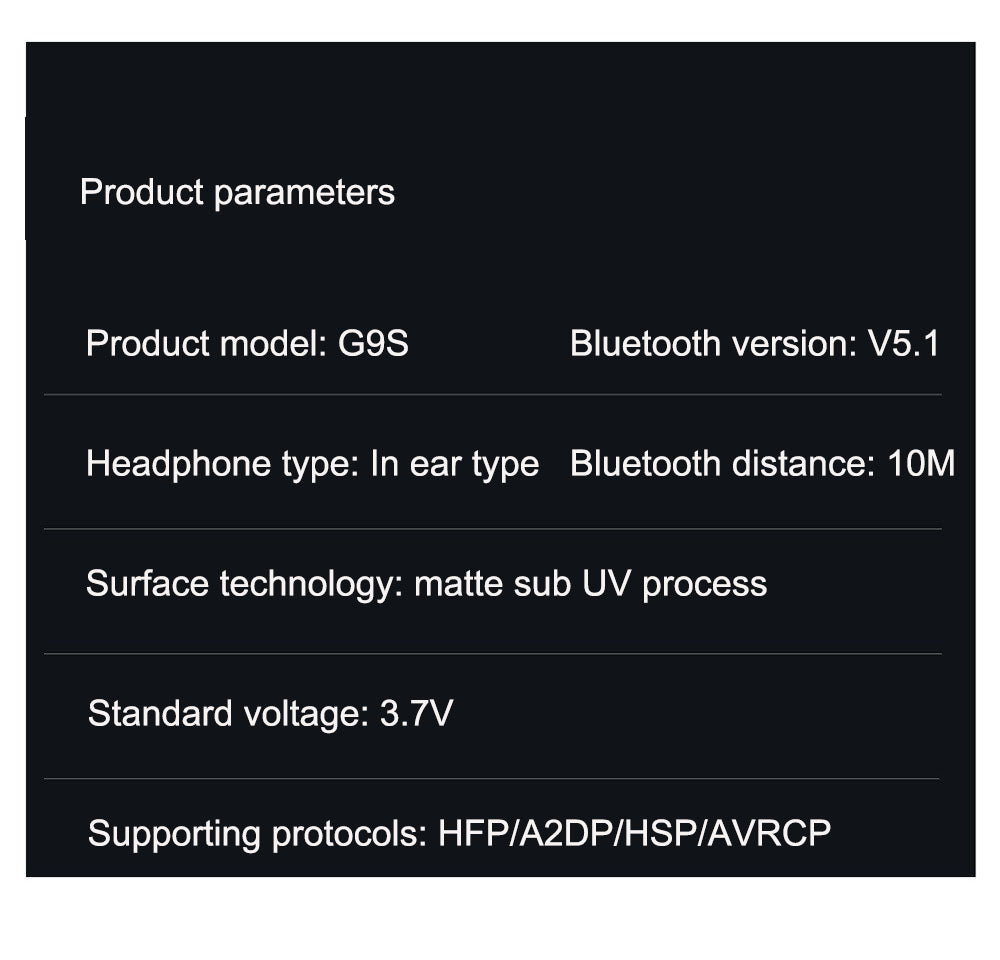Click the word "UV" in Surface technology
Screen dimensions: 1000x960
(x=605, y=584)
